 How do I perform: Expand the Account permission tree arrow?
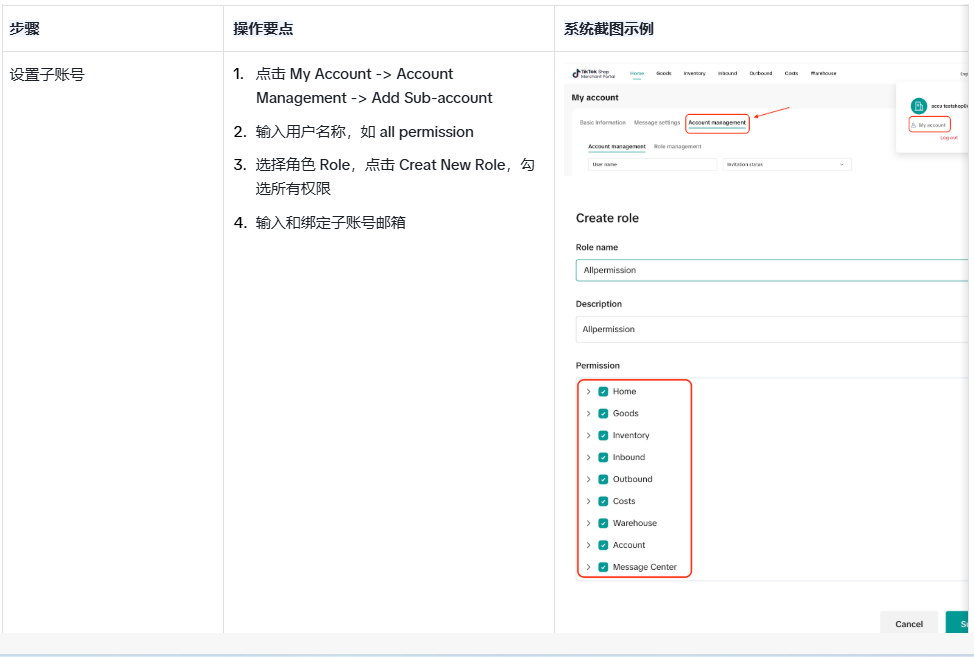coord(588,546)
